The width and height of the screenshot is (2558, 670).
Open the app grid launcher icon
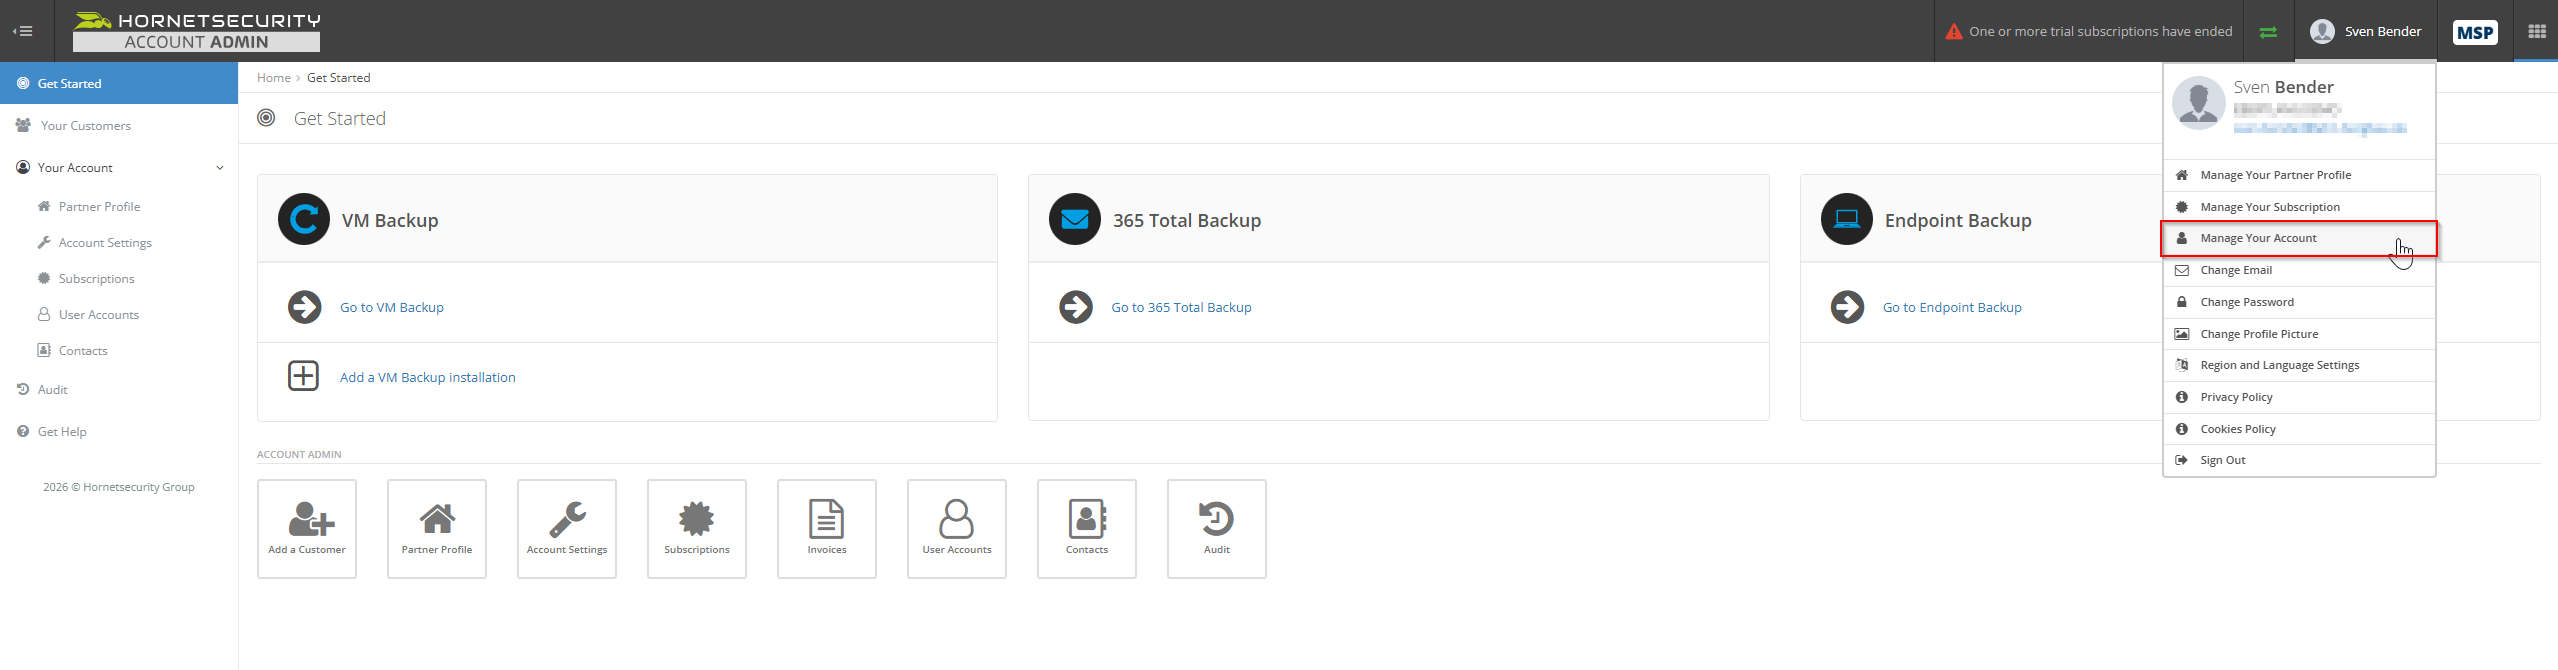tap(2536, 31)
